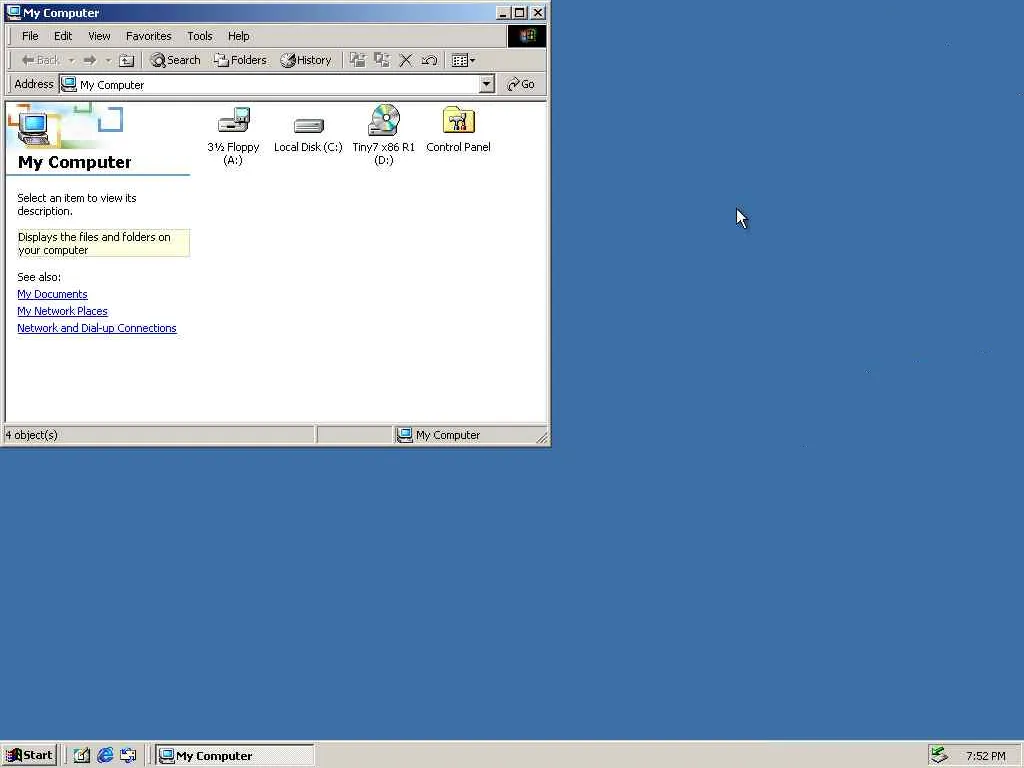Click the Go button
Screen dimensions: 1024x768
pos(521,84)
